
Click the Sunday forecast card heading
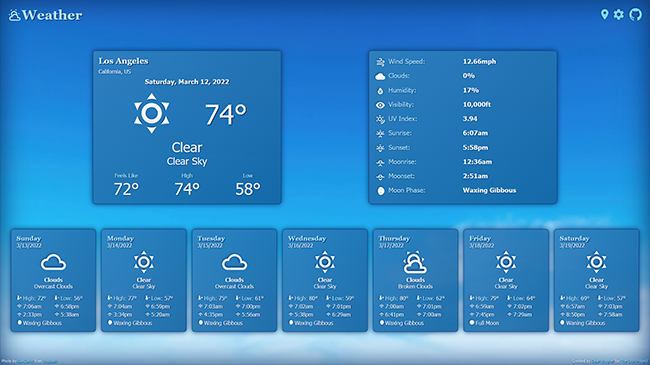coord(29,238)
